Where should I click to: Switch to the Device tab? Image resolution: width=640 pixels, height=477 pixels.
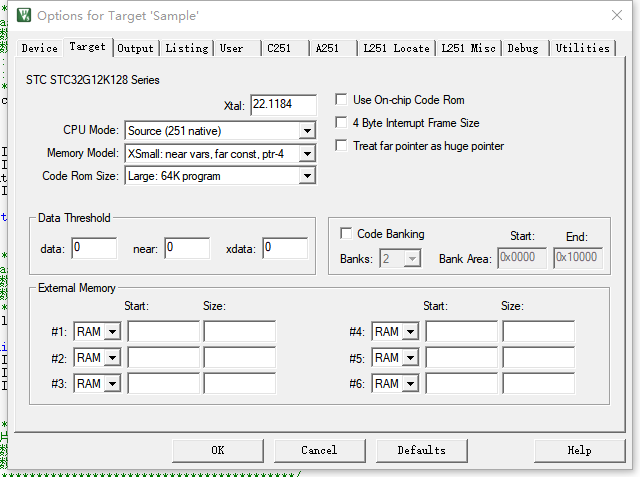pyautogui.click(x=40, y=48)
